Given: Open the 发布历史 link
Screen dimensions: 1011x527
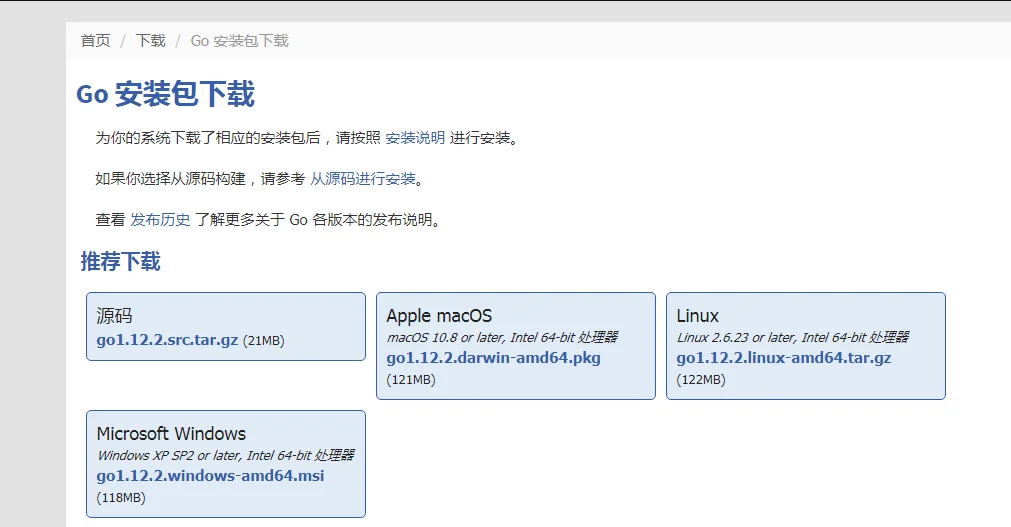Looking at the screenshot, I should 161,219.
